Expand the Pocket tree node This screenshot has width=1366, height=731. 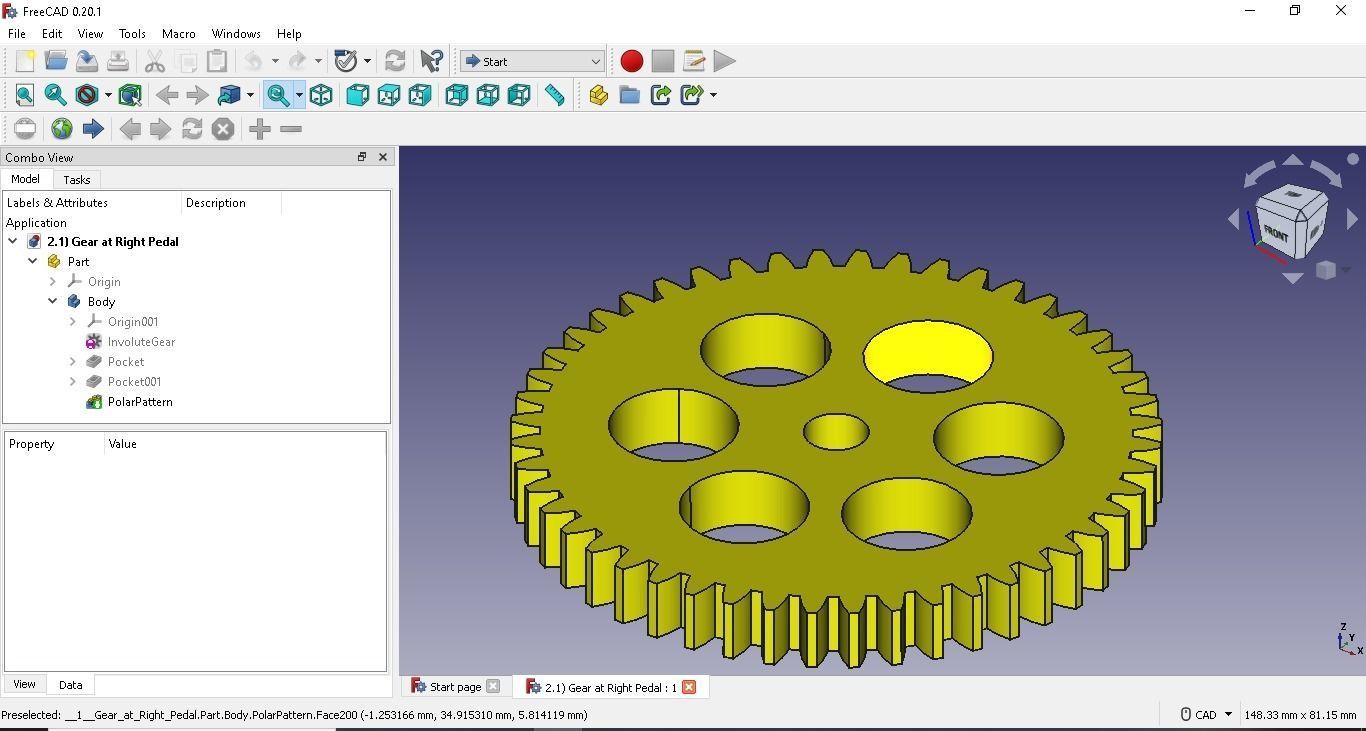[73, 361]
